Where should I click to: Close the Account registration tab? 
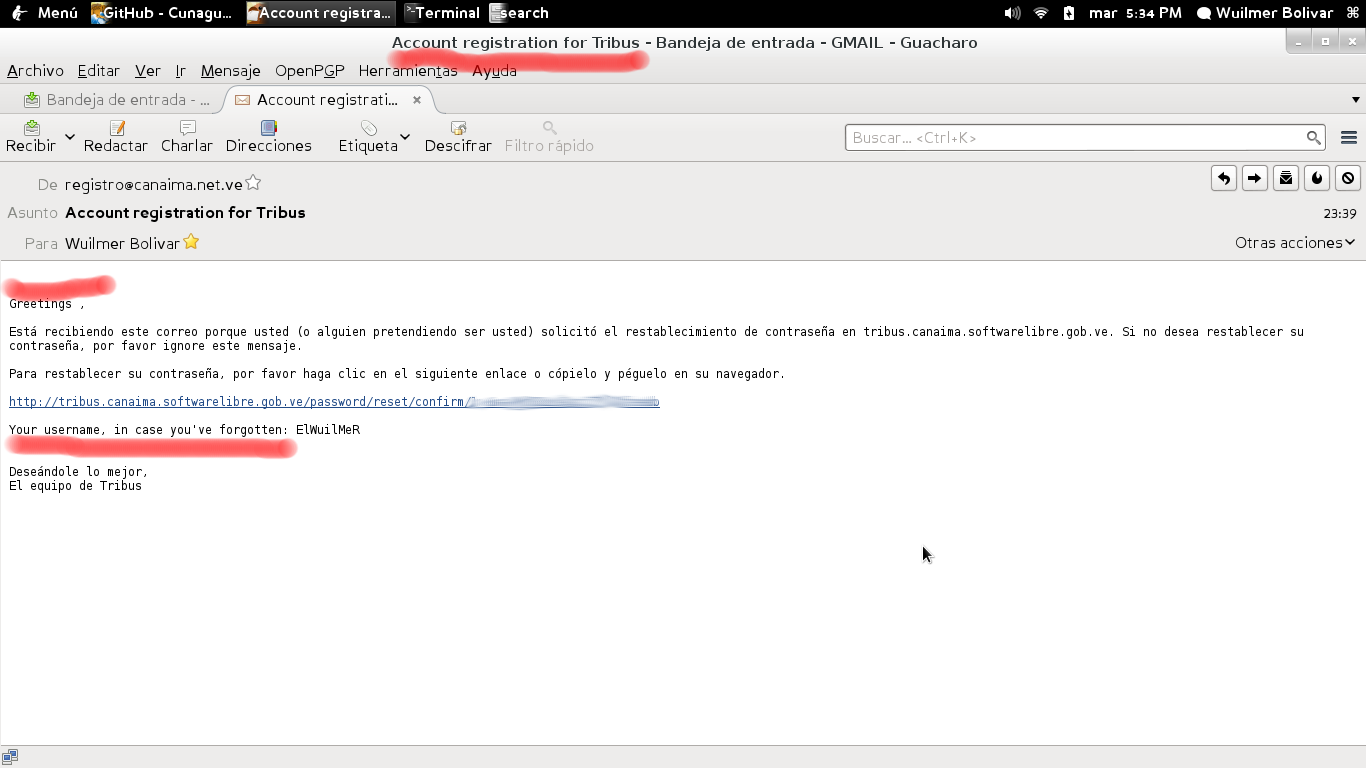(417, 100)
